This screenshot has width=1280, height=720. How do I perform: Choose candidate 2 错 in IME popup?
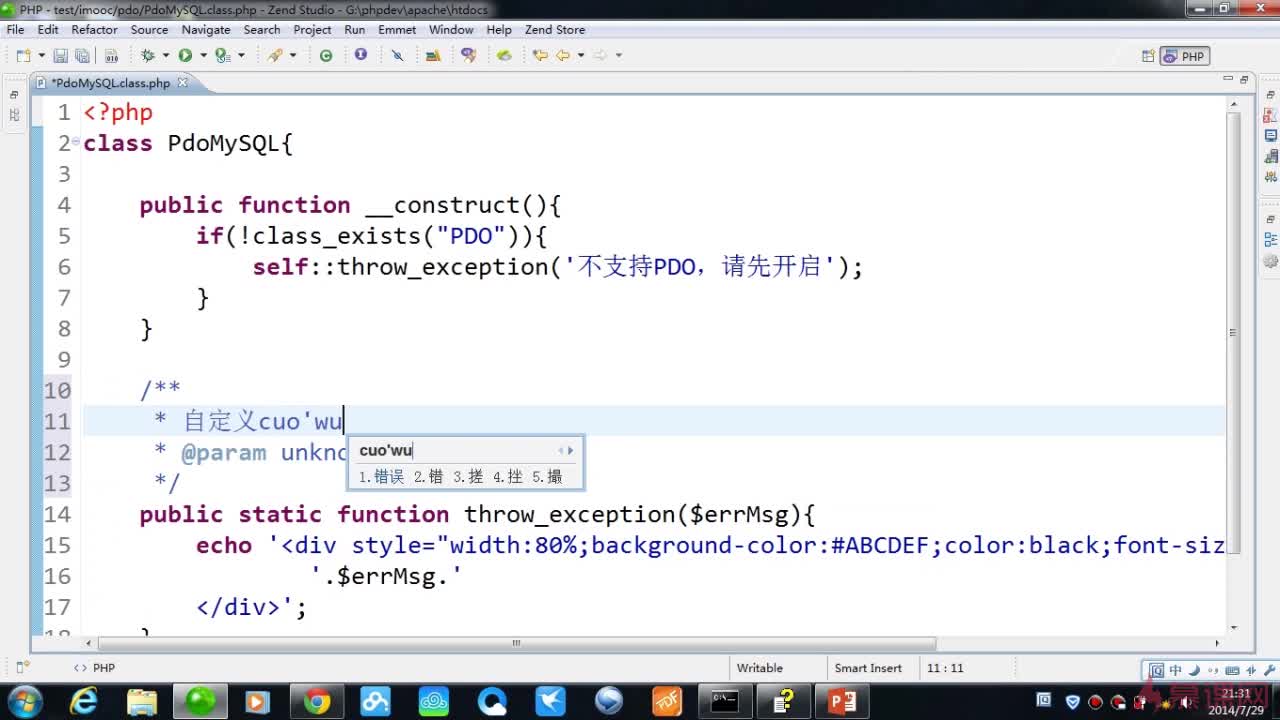point(429,477)
